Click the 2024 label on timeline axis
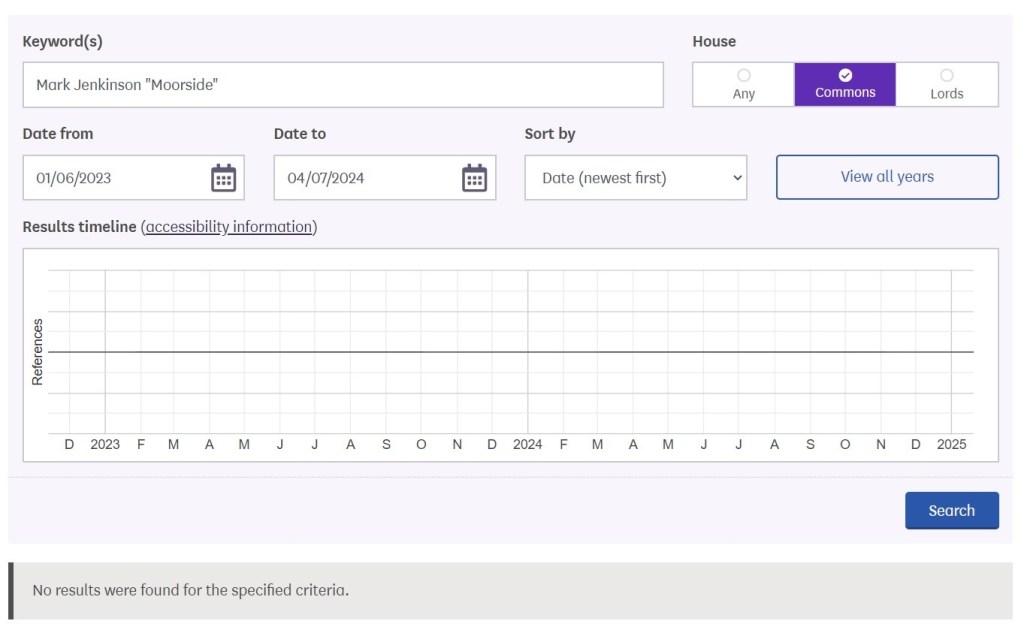1024x633 pixels. pos(527,444)
